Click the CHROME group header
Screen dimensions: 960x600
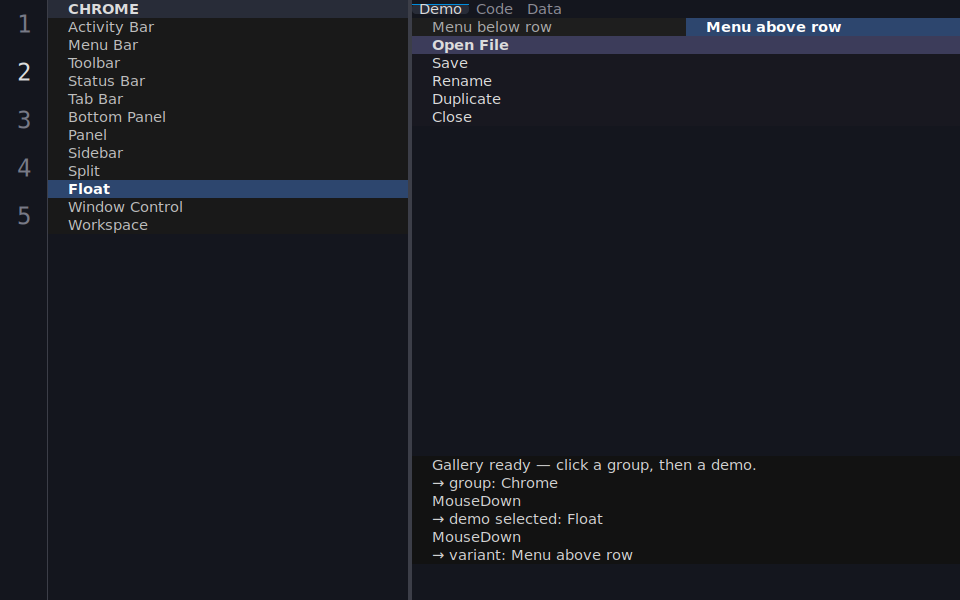click(x=228, y=9)
